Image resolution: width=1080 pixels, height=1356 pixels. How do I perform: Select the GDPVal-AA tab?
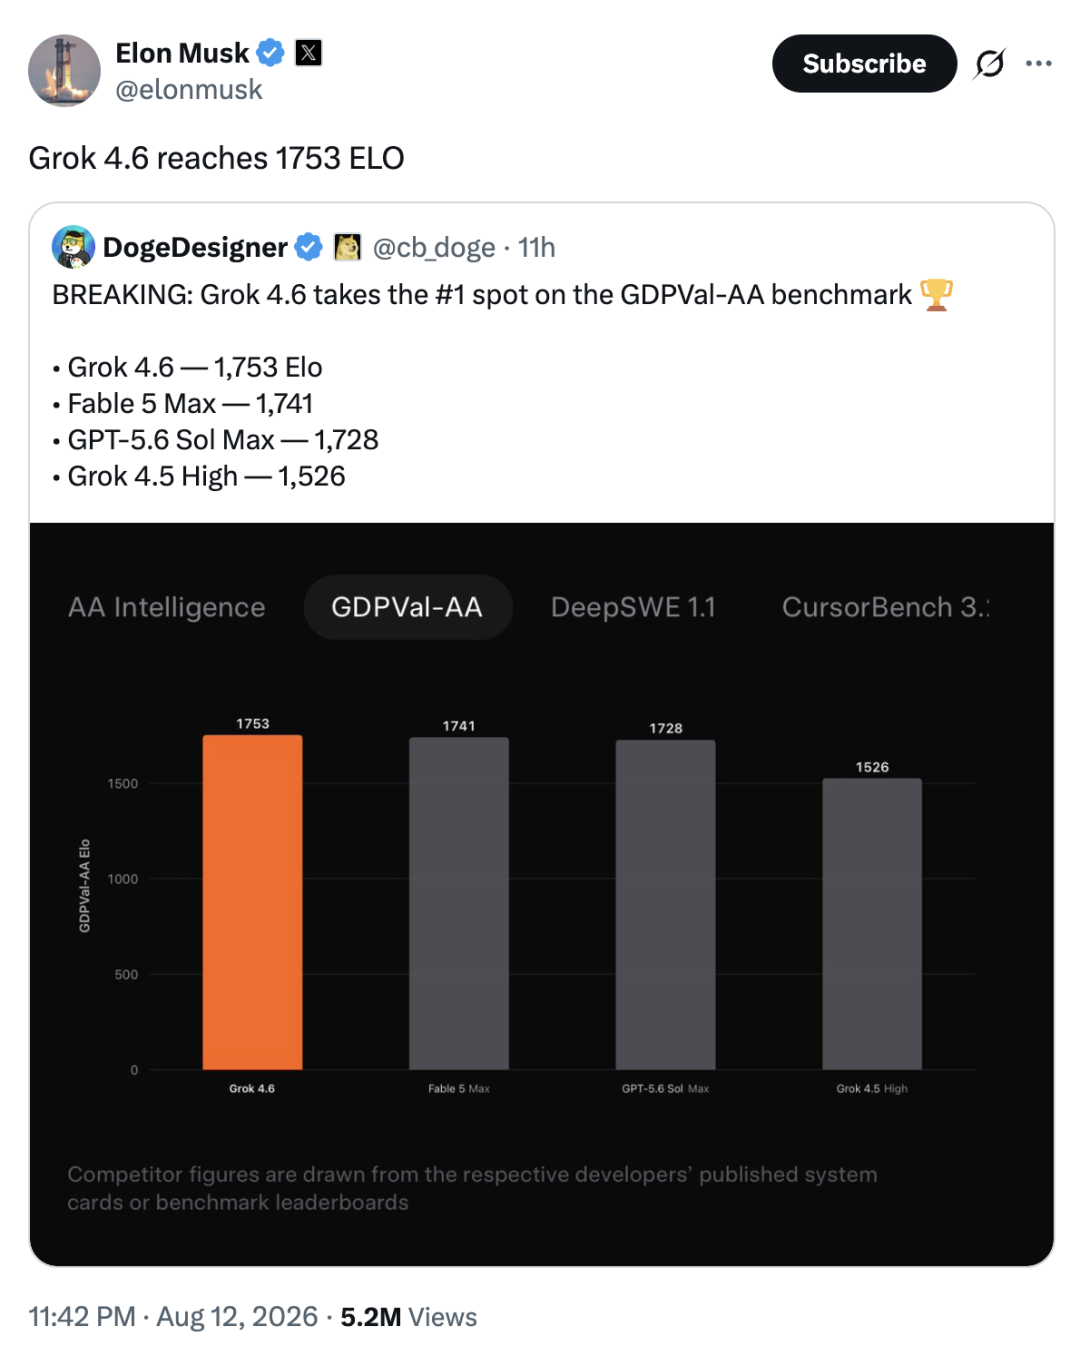tap(408, 607)
